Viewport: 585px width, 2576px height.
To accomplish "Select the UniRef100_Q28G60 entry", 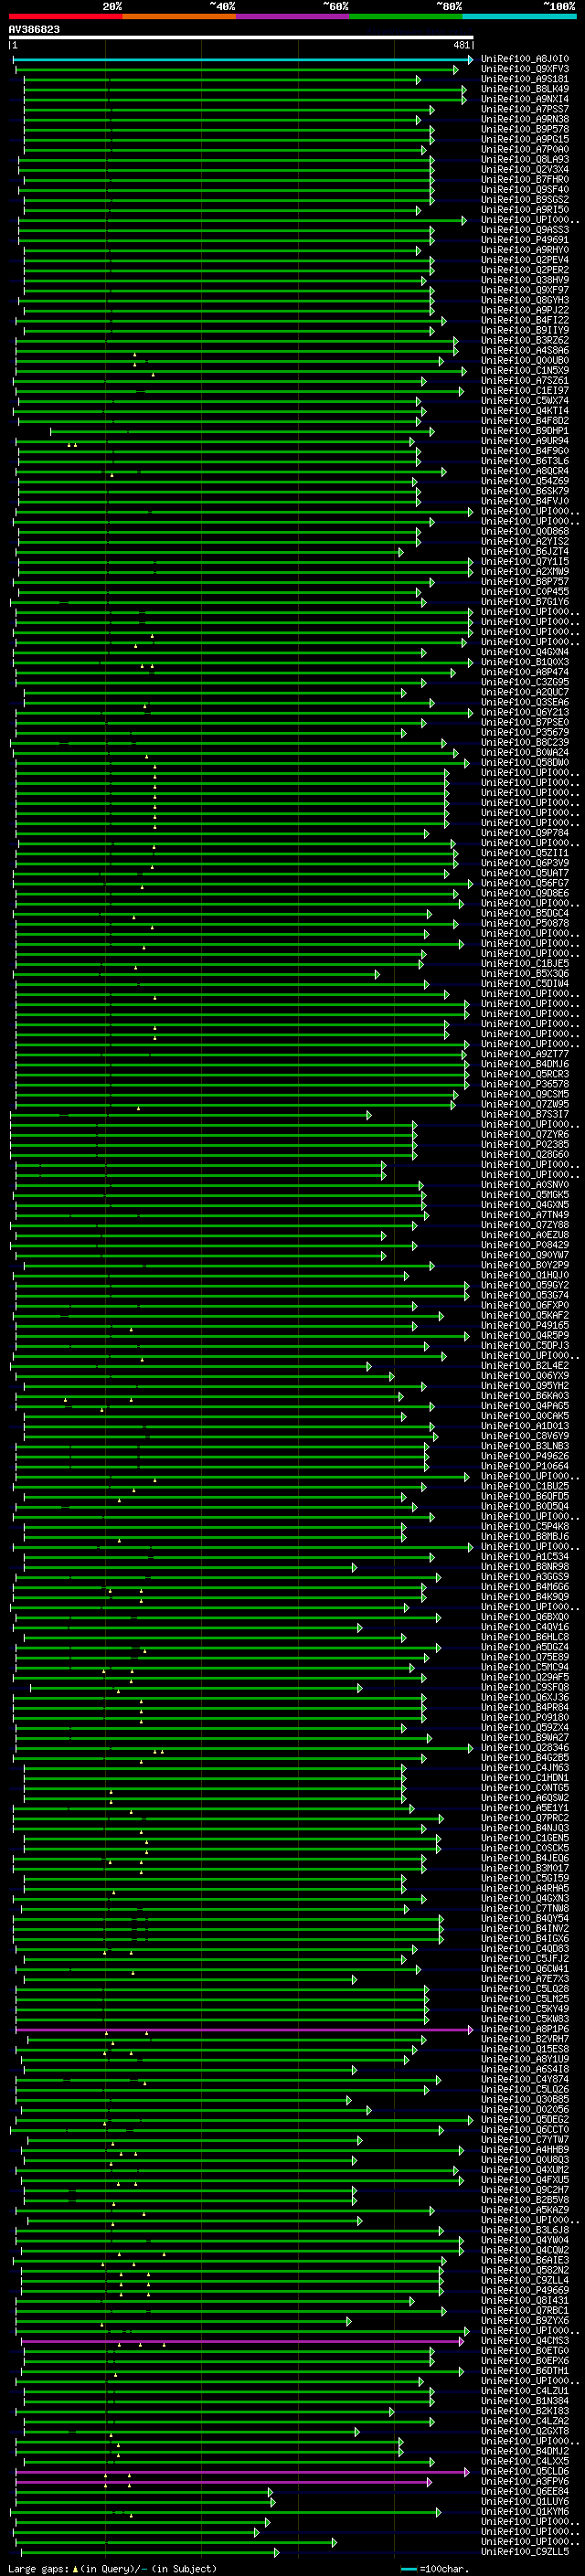I will point(525,1154).
